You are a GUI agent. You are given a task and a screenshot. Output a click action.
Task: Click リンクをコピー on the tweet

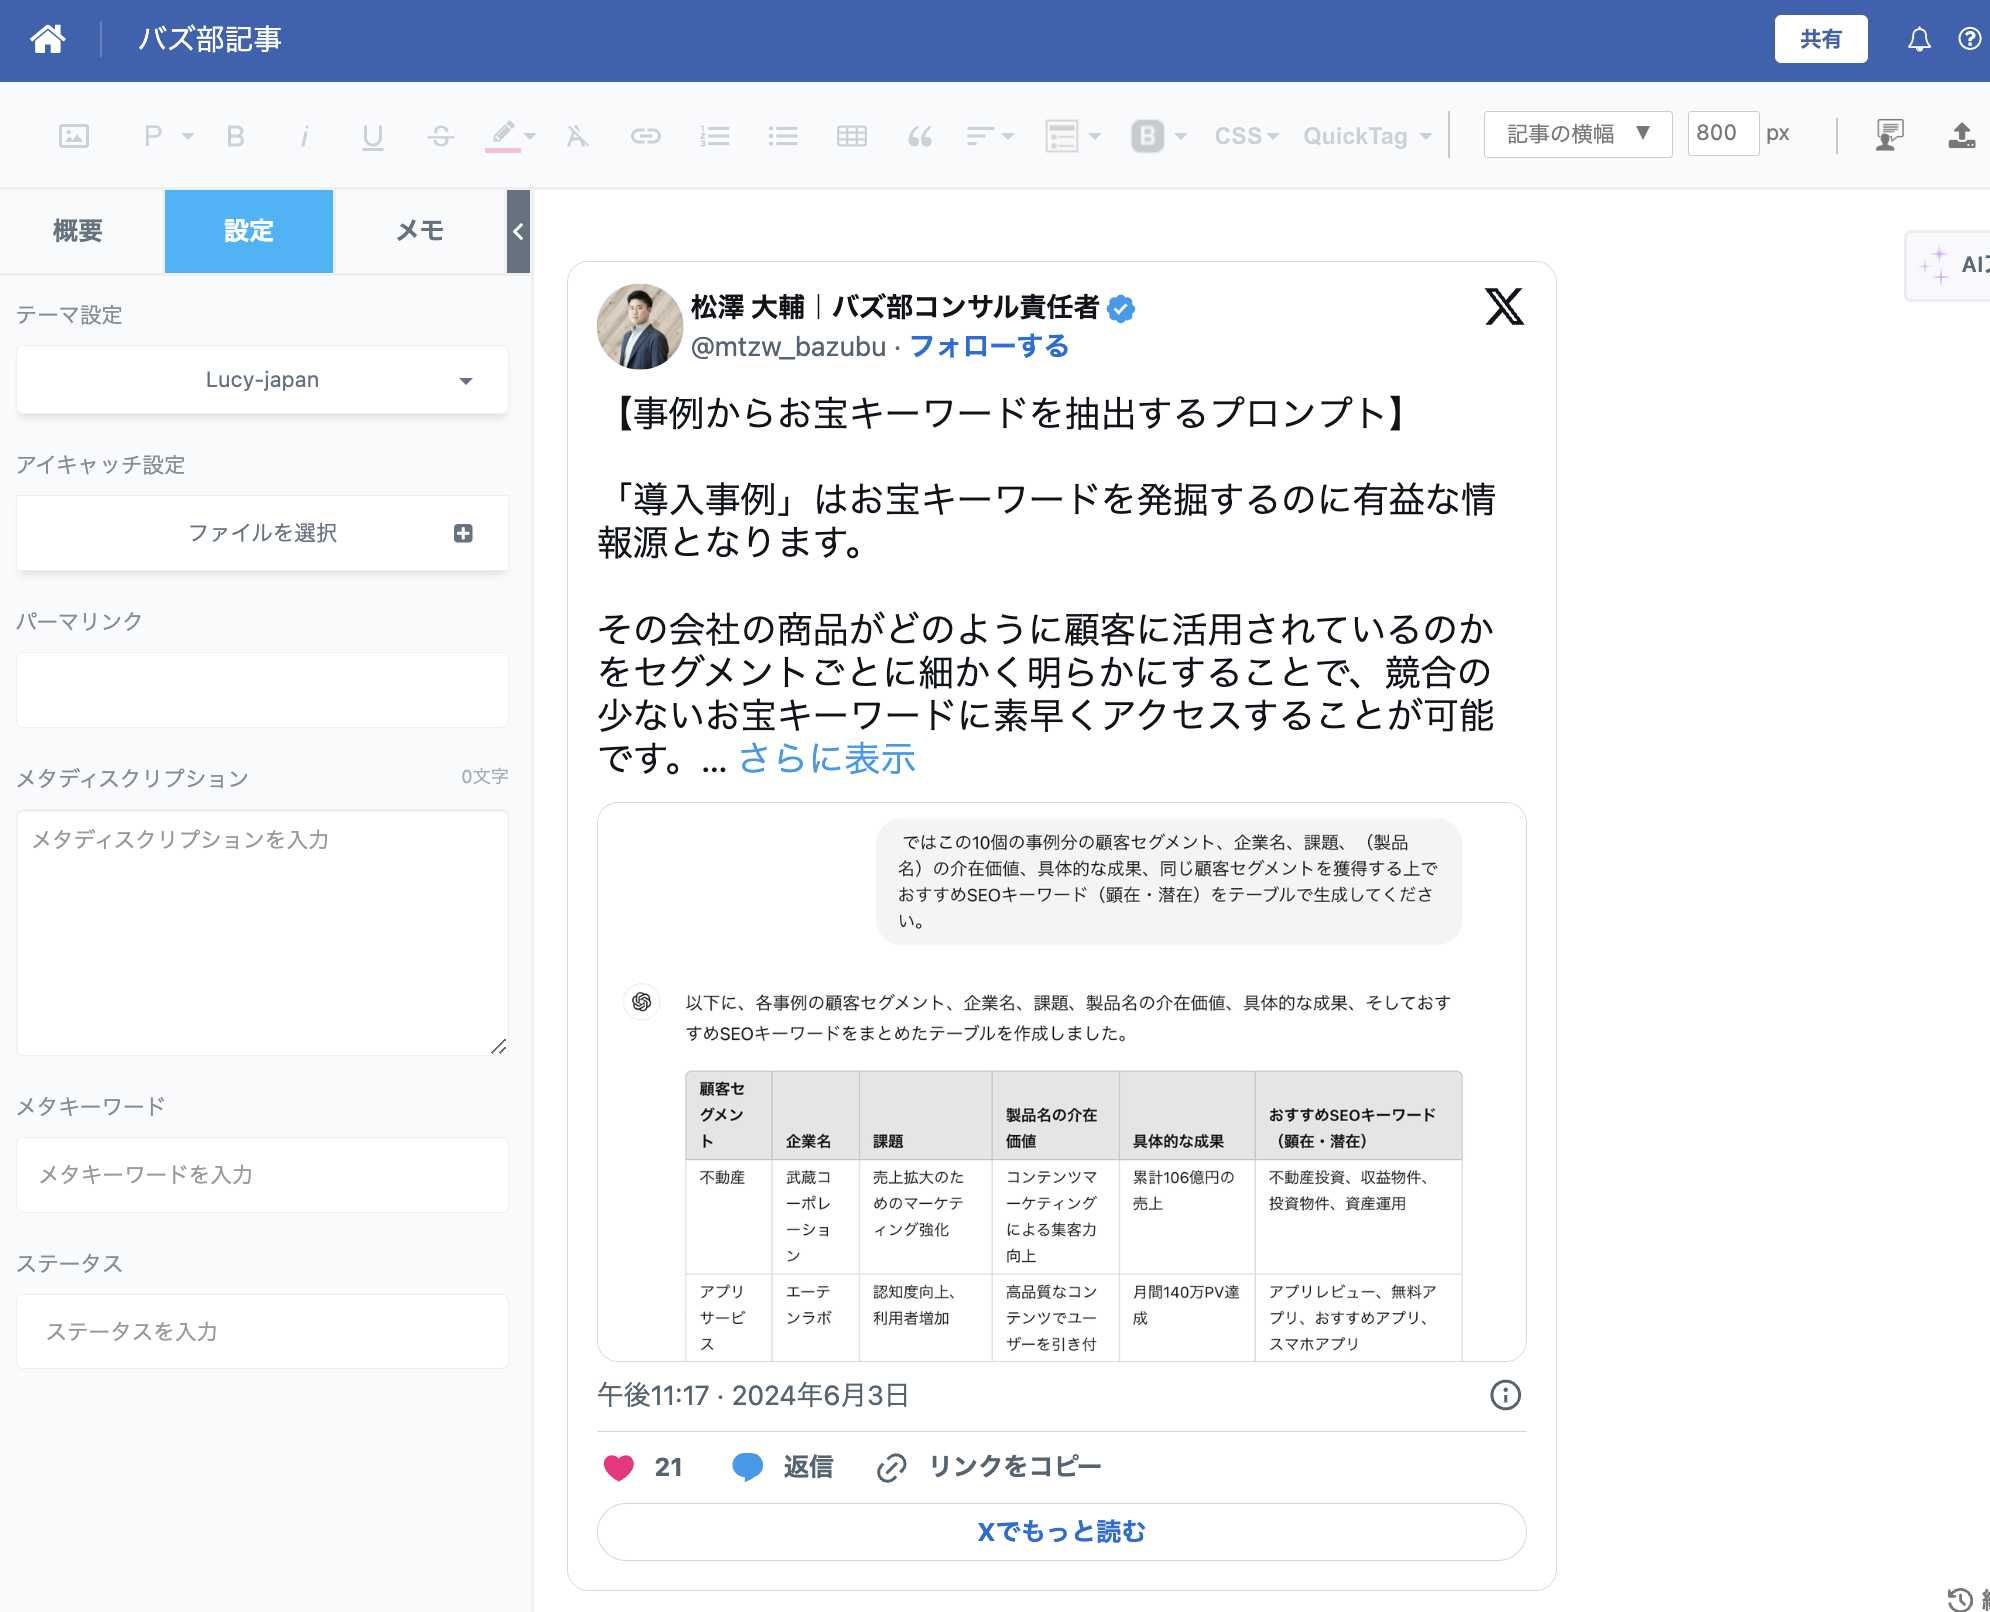[1014, 1467]
